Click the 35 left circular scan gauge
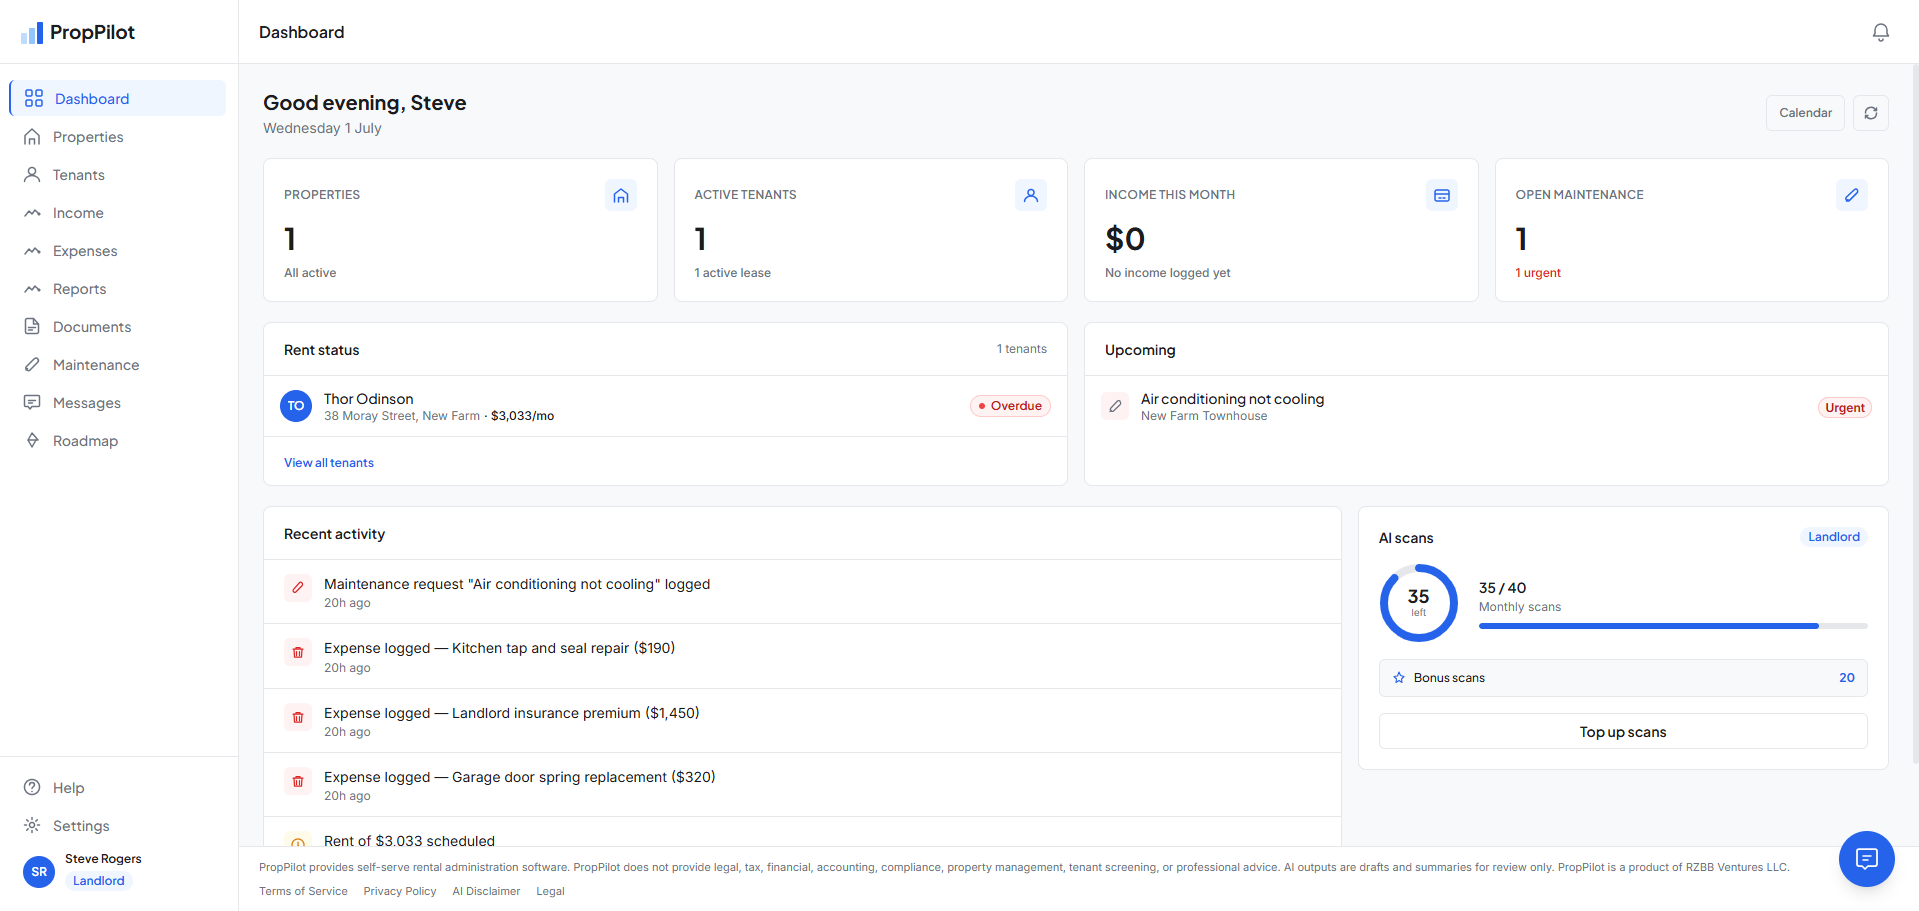 tap(1418, 603)
